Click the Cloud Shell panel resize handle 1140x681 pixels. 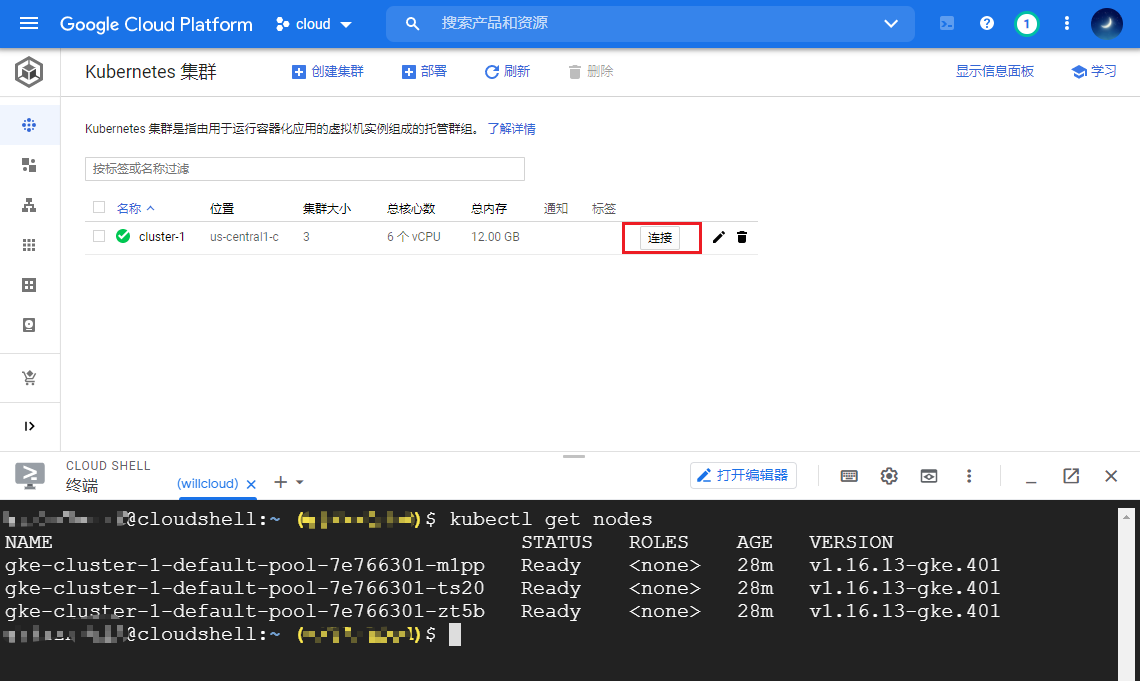pyautogui.click(x=574, y=456)
